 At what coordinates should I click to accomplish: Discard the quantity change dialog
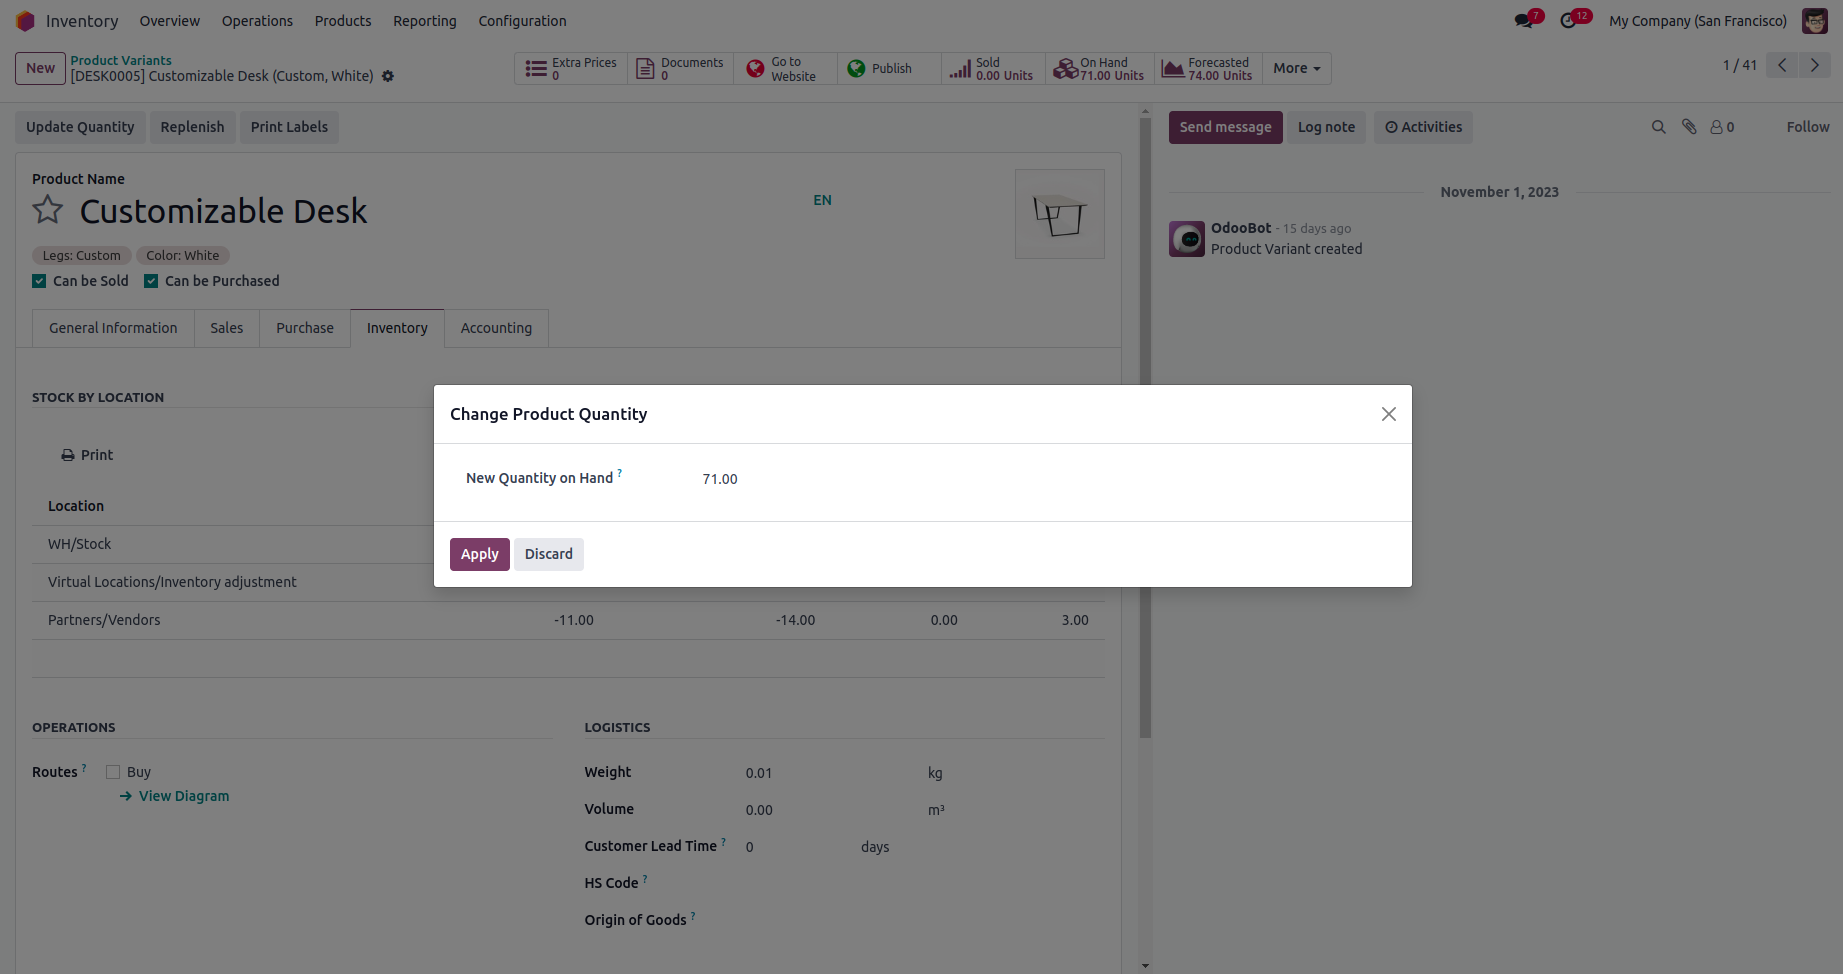pyautogui.click(x=548, y=554)
